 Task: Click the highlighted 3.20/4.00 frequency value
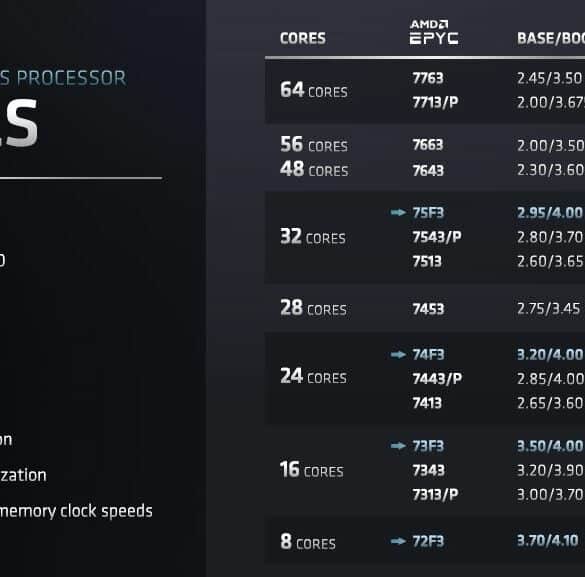click(x=550, y=354)
